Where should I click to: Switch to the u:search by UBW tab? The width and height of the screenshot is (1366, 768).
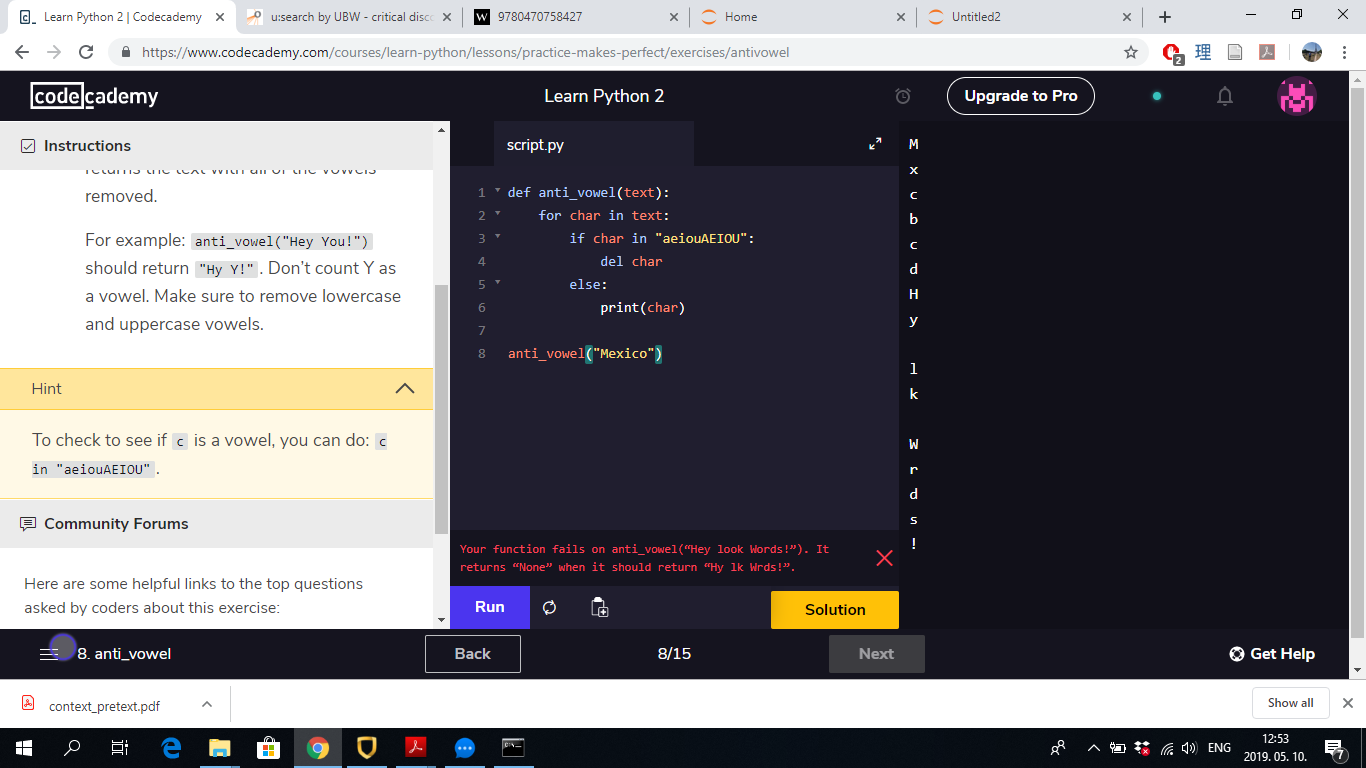pyautogui.click(x=346, y=17)
